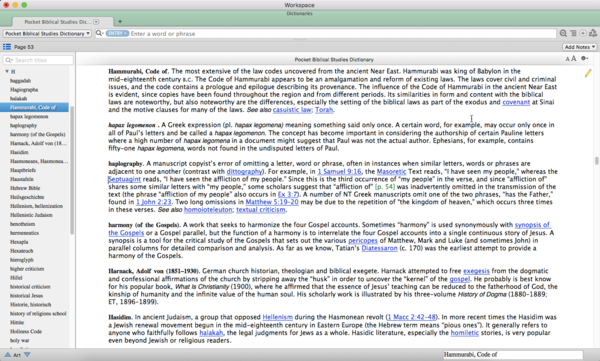Click the list details icon beside search

pos(573,33)
